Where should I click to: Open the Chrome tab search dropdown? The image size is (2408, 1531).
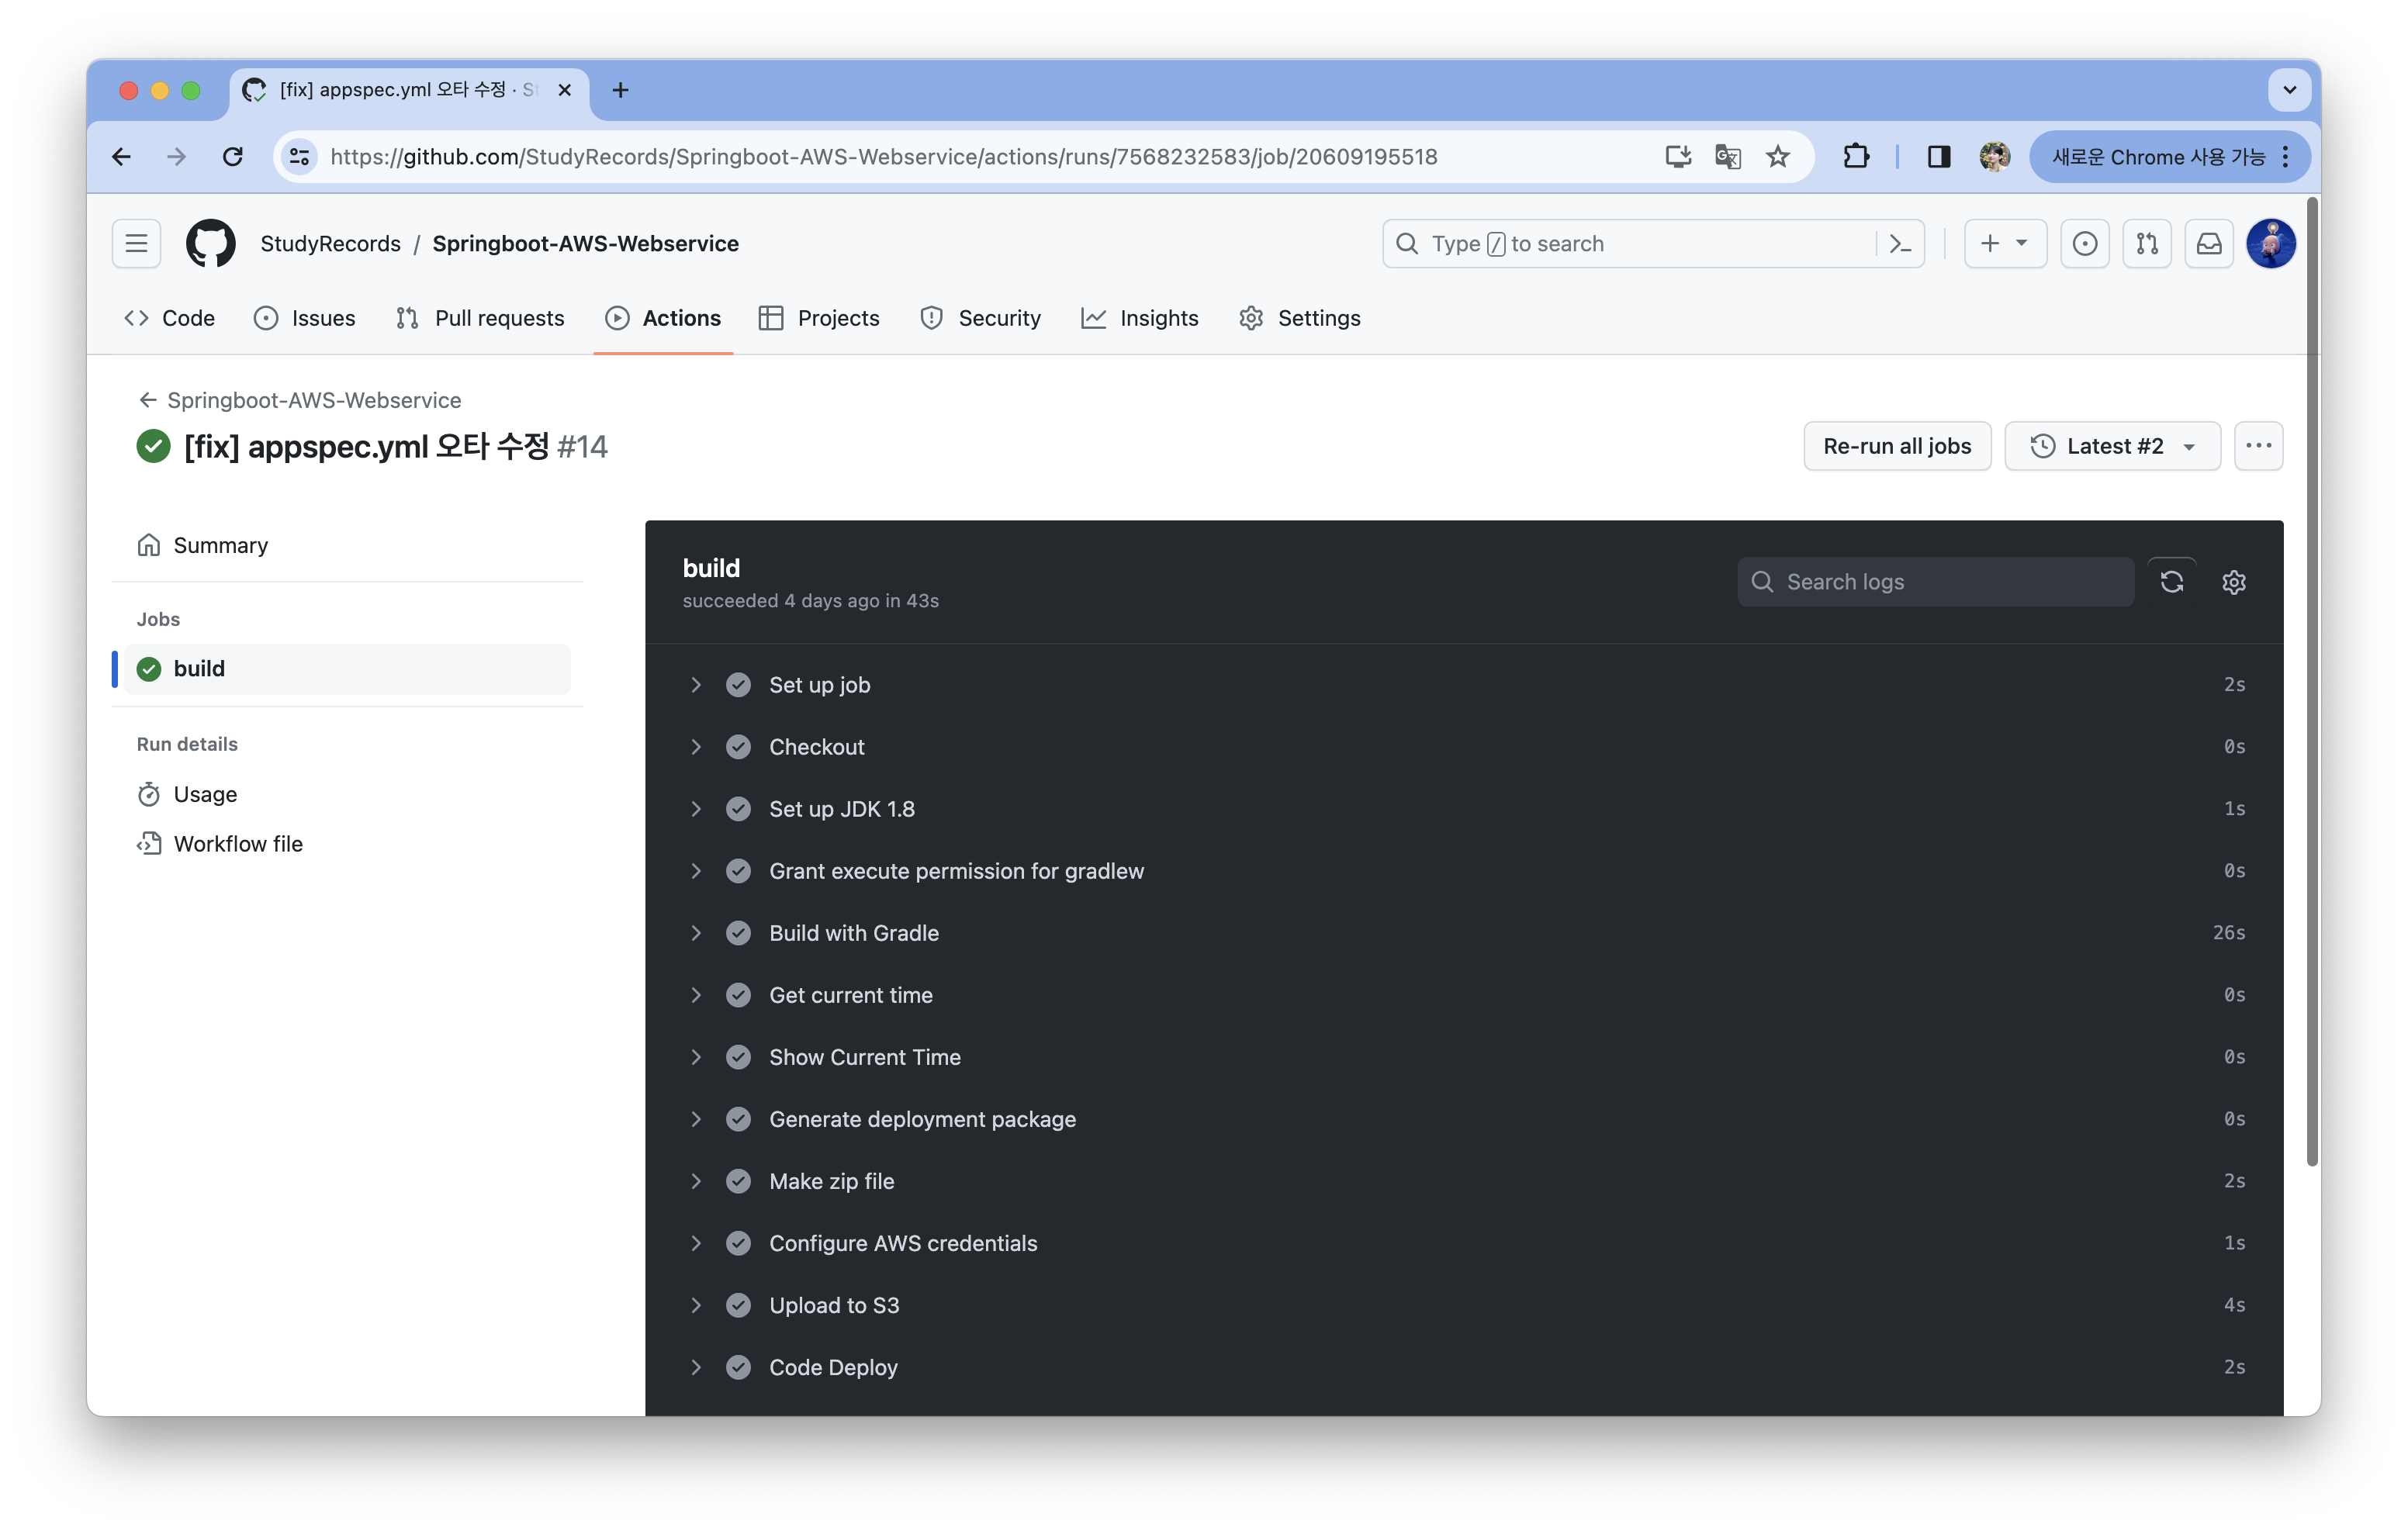(2290, 90)
